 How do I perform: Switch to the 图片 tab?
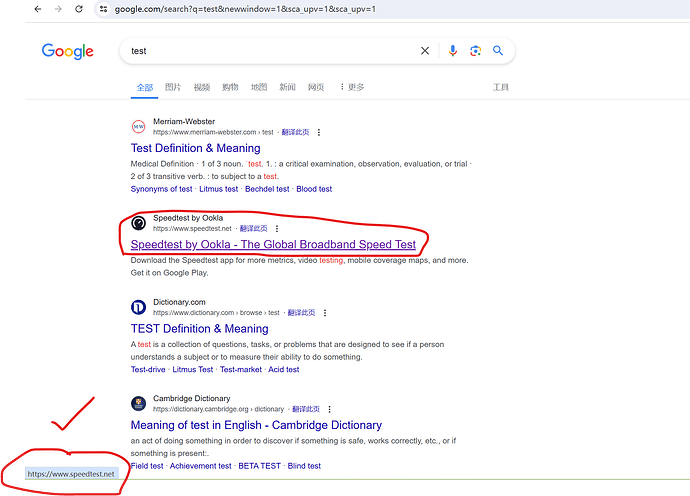click(x=173, y=87)
